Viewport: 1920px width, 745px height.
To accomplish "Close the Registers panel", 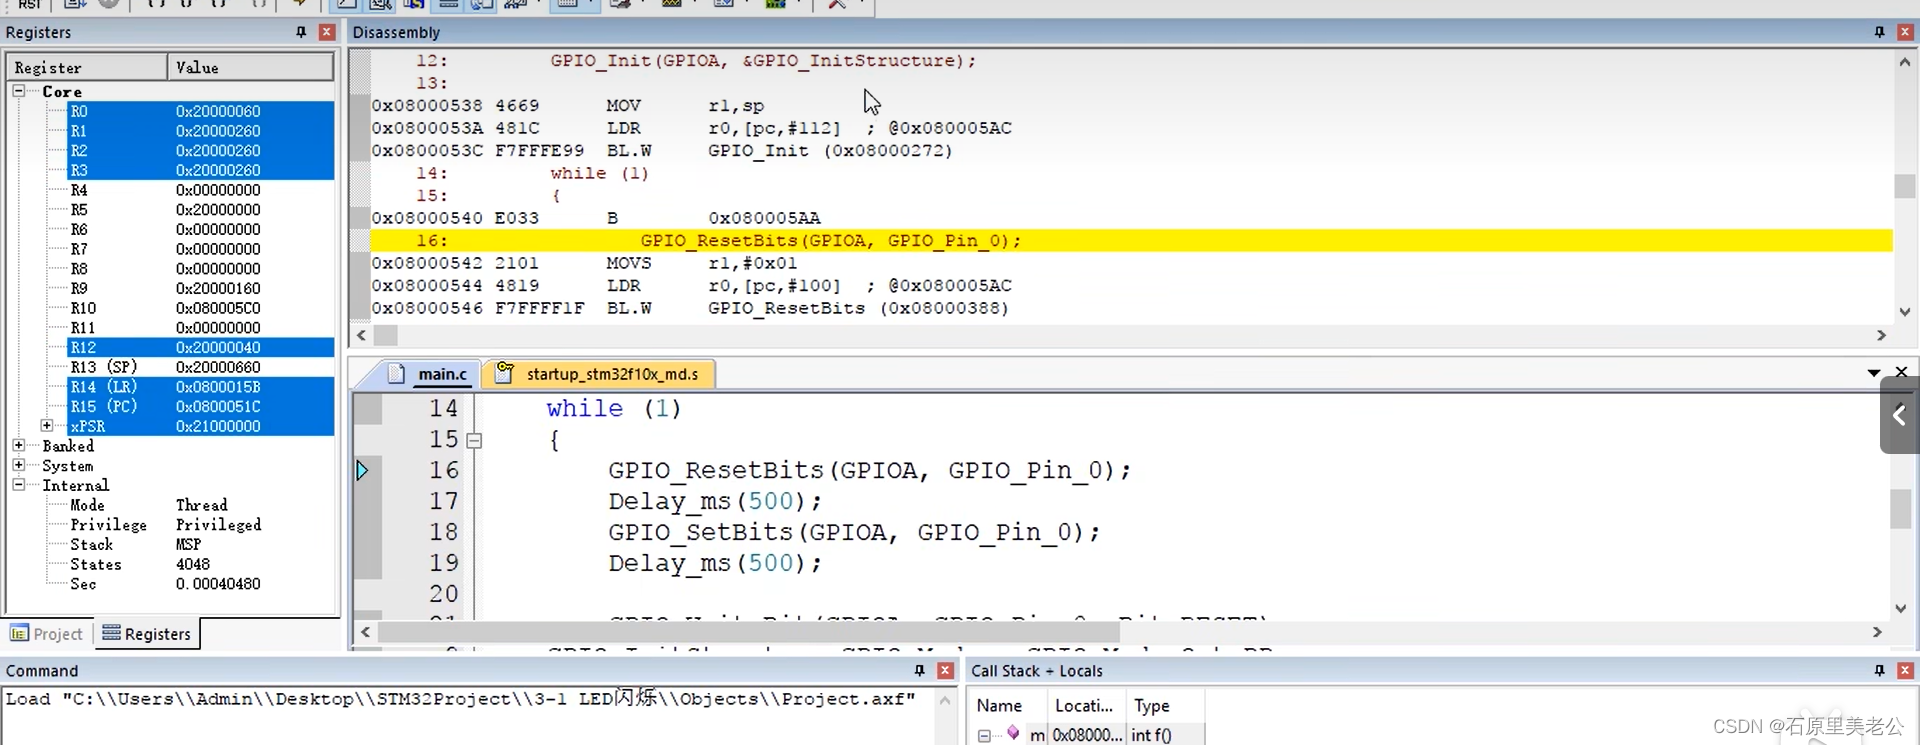I will coord(326,32).
